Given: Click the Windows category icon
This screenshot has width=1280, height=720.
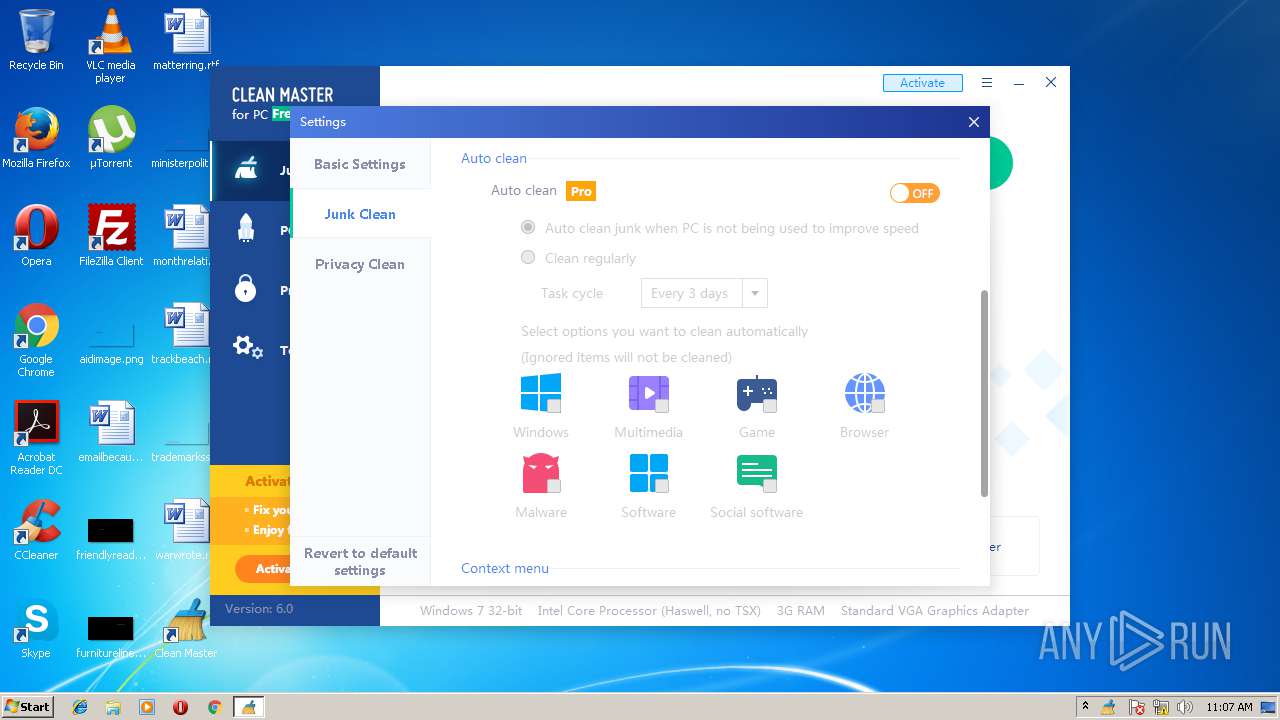Looking at the screenshot, I should pyautogui.click(x=540, y=393).
